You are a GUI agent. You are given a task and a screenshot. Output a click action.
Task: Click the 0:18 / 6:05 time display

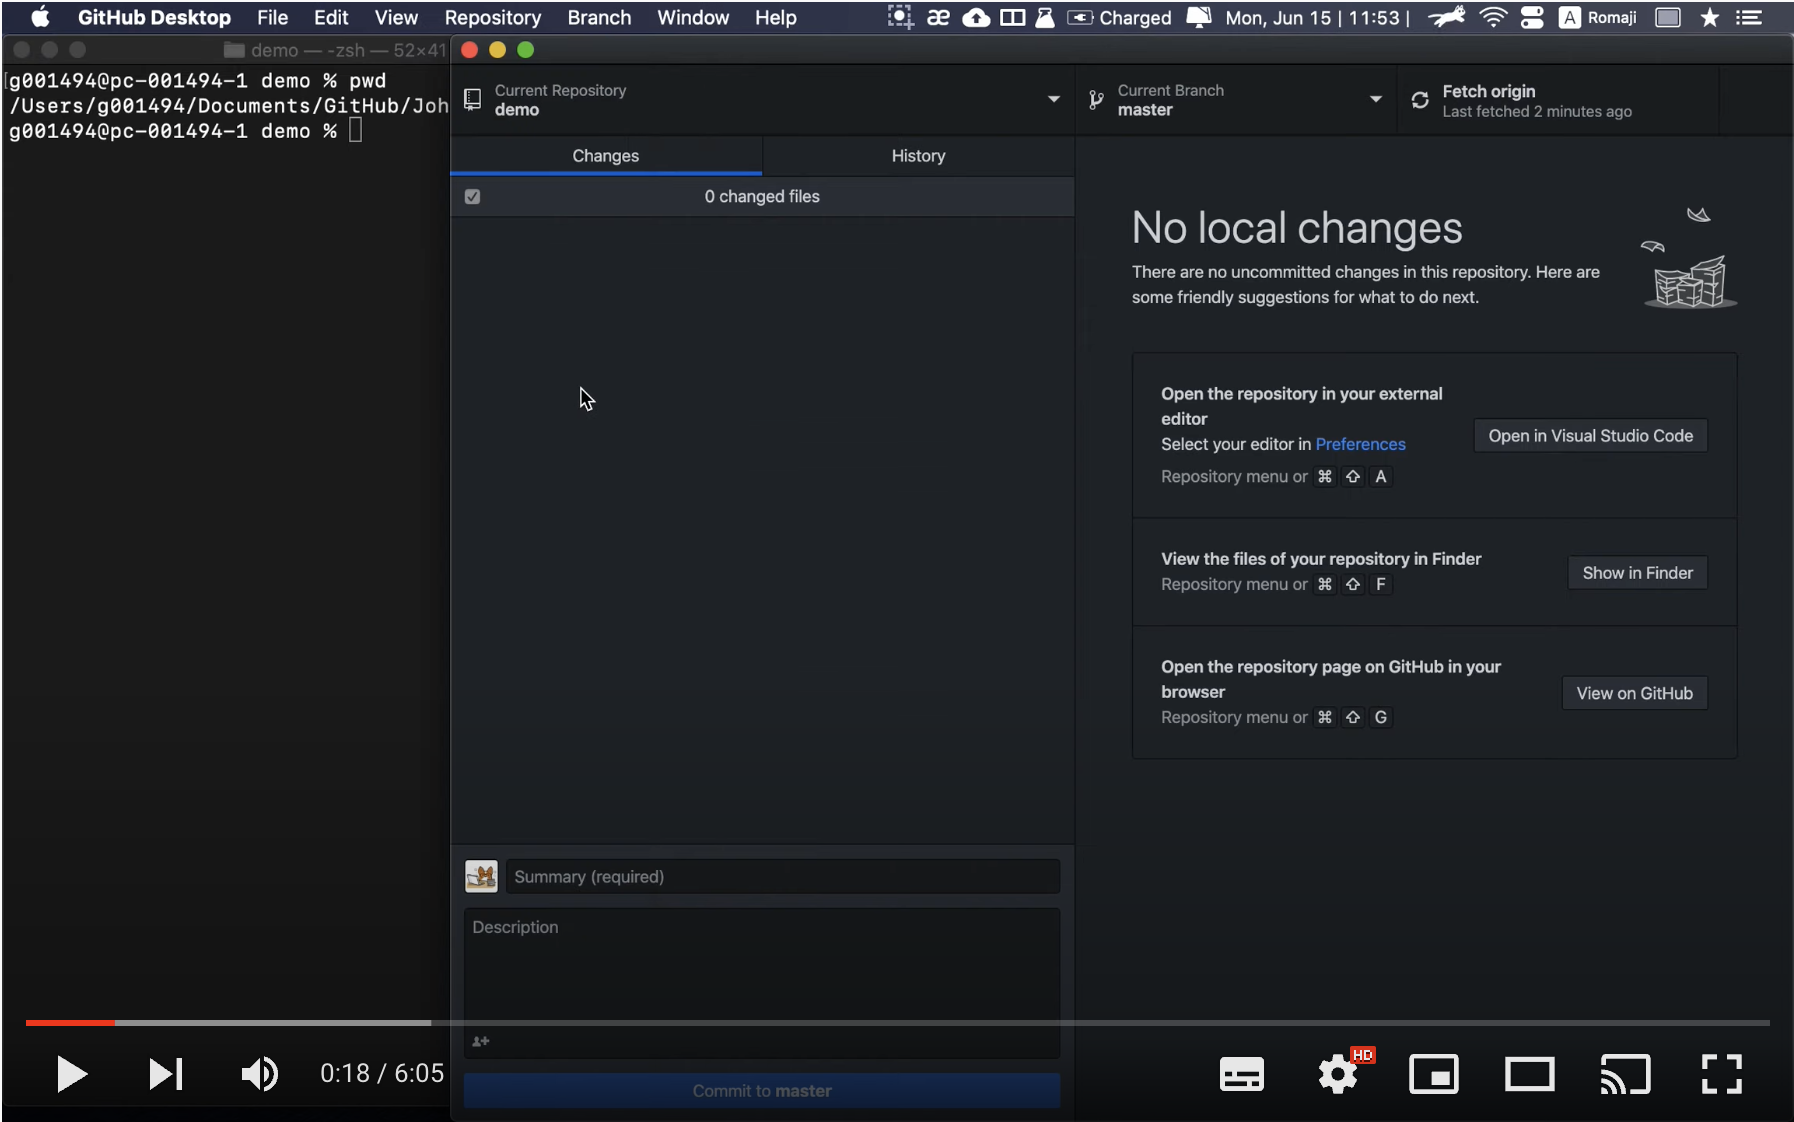[x=382, y=1074]
